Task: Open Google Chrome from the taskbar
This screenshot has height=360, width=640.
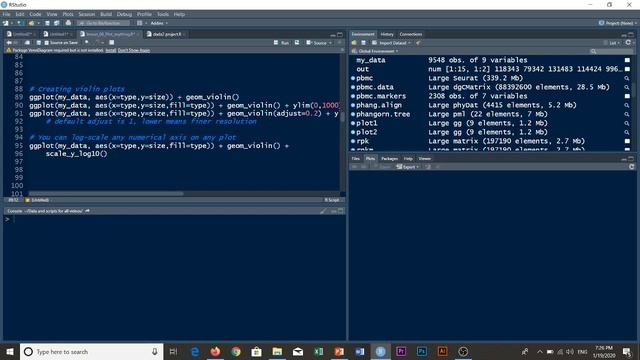Action: pyautogui.click(x=236, y=351)
